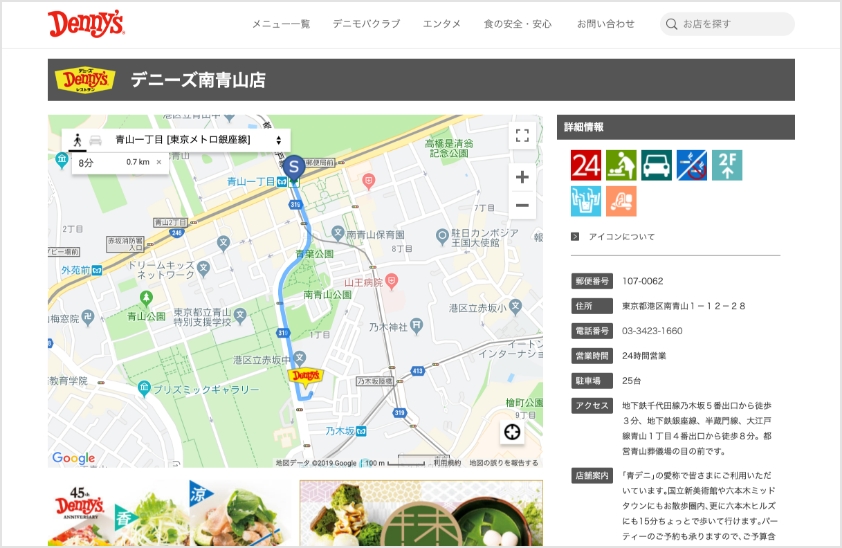Open メニュー一覧 in the top navigation
Image resolution: width=842 pixels, height=548 pixels.
tap(281, 24)
